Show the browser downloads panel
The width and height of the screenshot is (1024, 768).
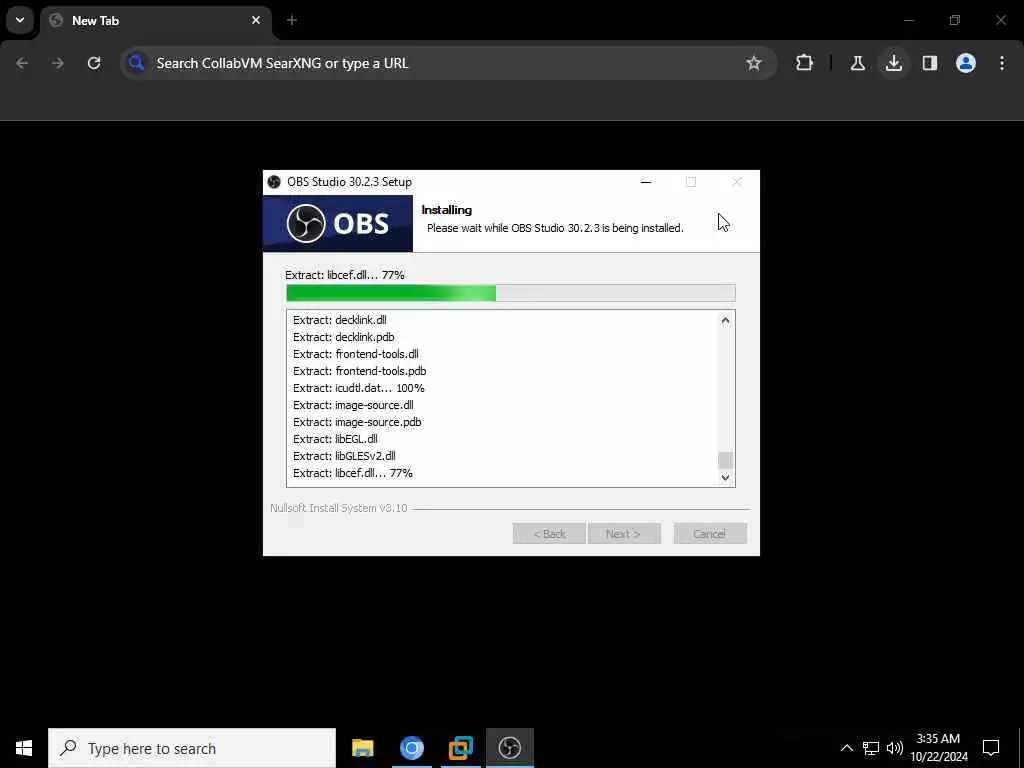click(894, 63)
